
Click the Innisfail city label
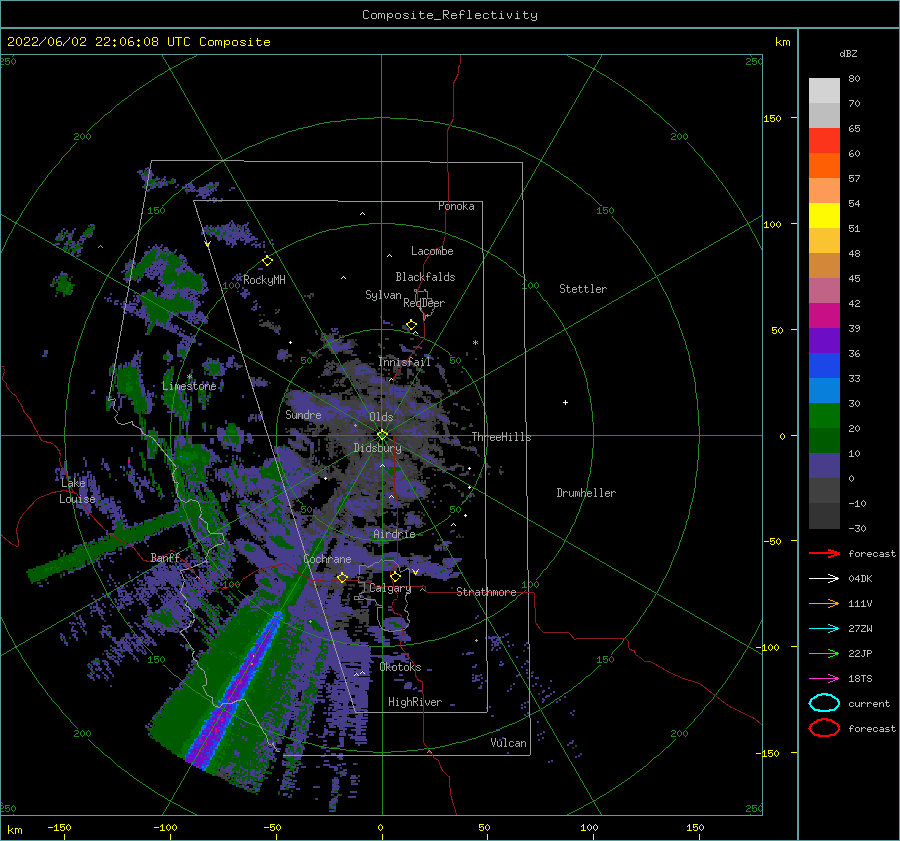[404, 362]
